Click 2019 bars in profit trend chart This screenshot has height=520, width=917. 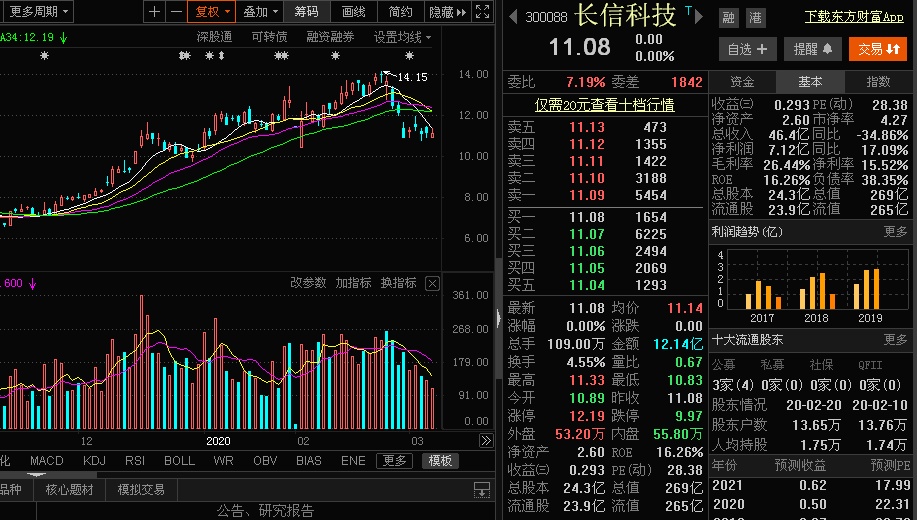(867, 288)
